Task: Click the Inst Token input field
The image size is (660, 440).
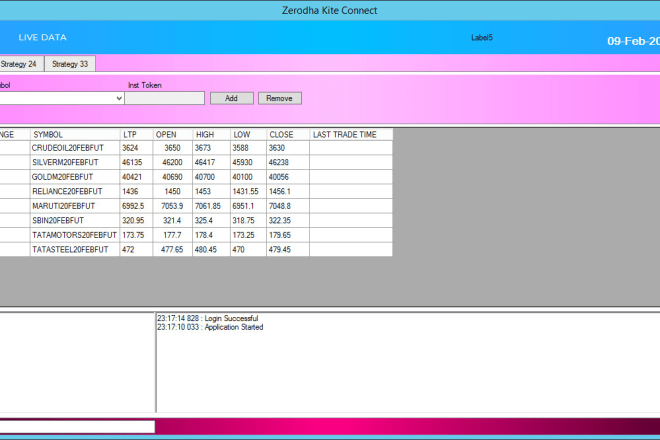Action: 165,98
